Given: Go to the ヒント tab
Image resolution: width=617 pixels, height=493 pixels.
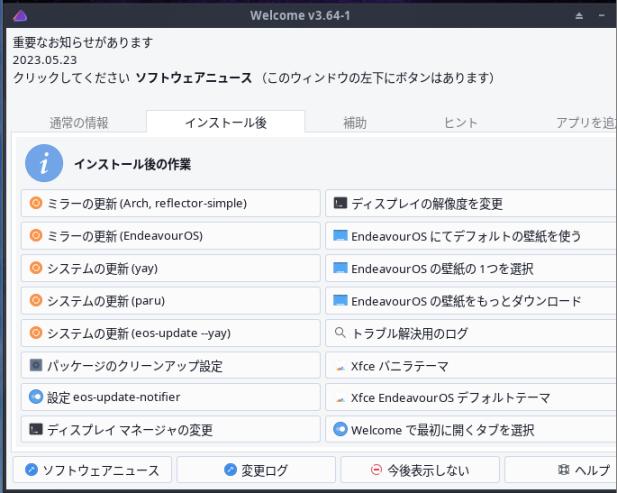Looking at the screenshot, I should (460, 123).
